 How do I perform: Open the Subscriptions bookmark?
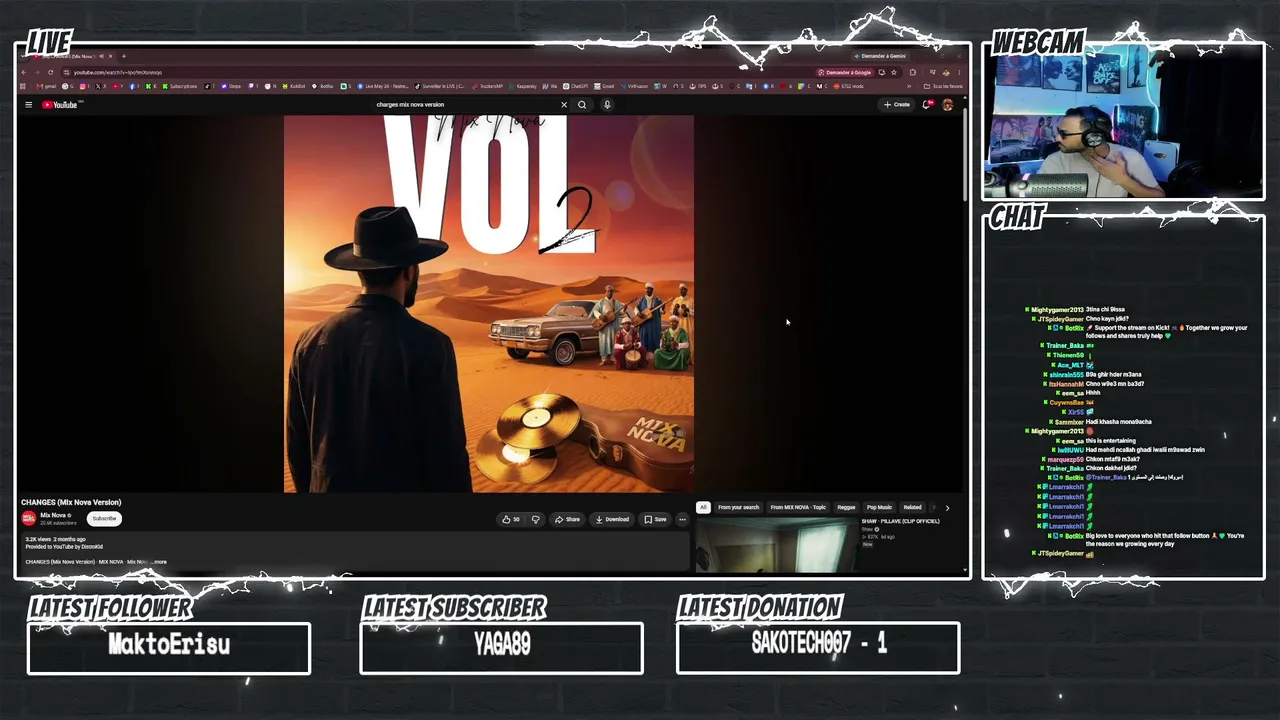pyautogui.click(x=180, y=86)
